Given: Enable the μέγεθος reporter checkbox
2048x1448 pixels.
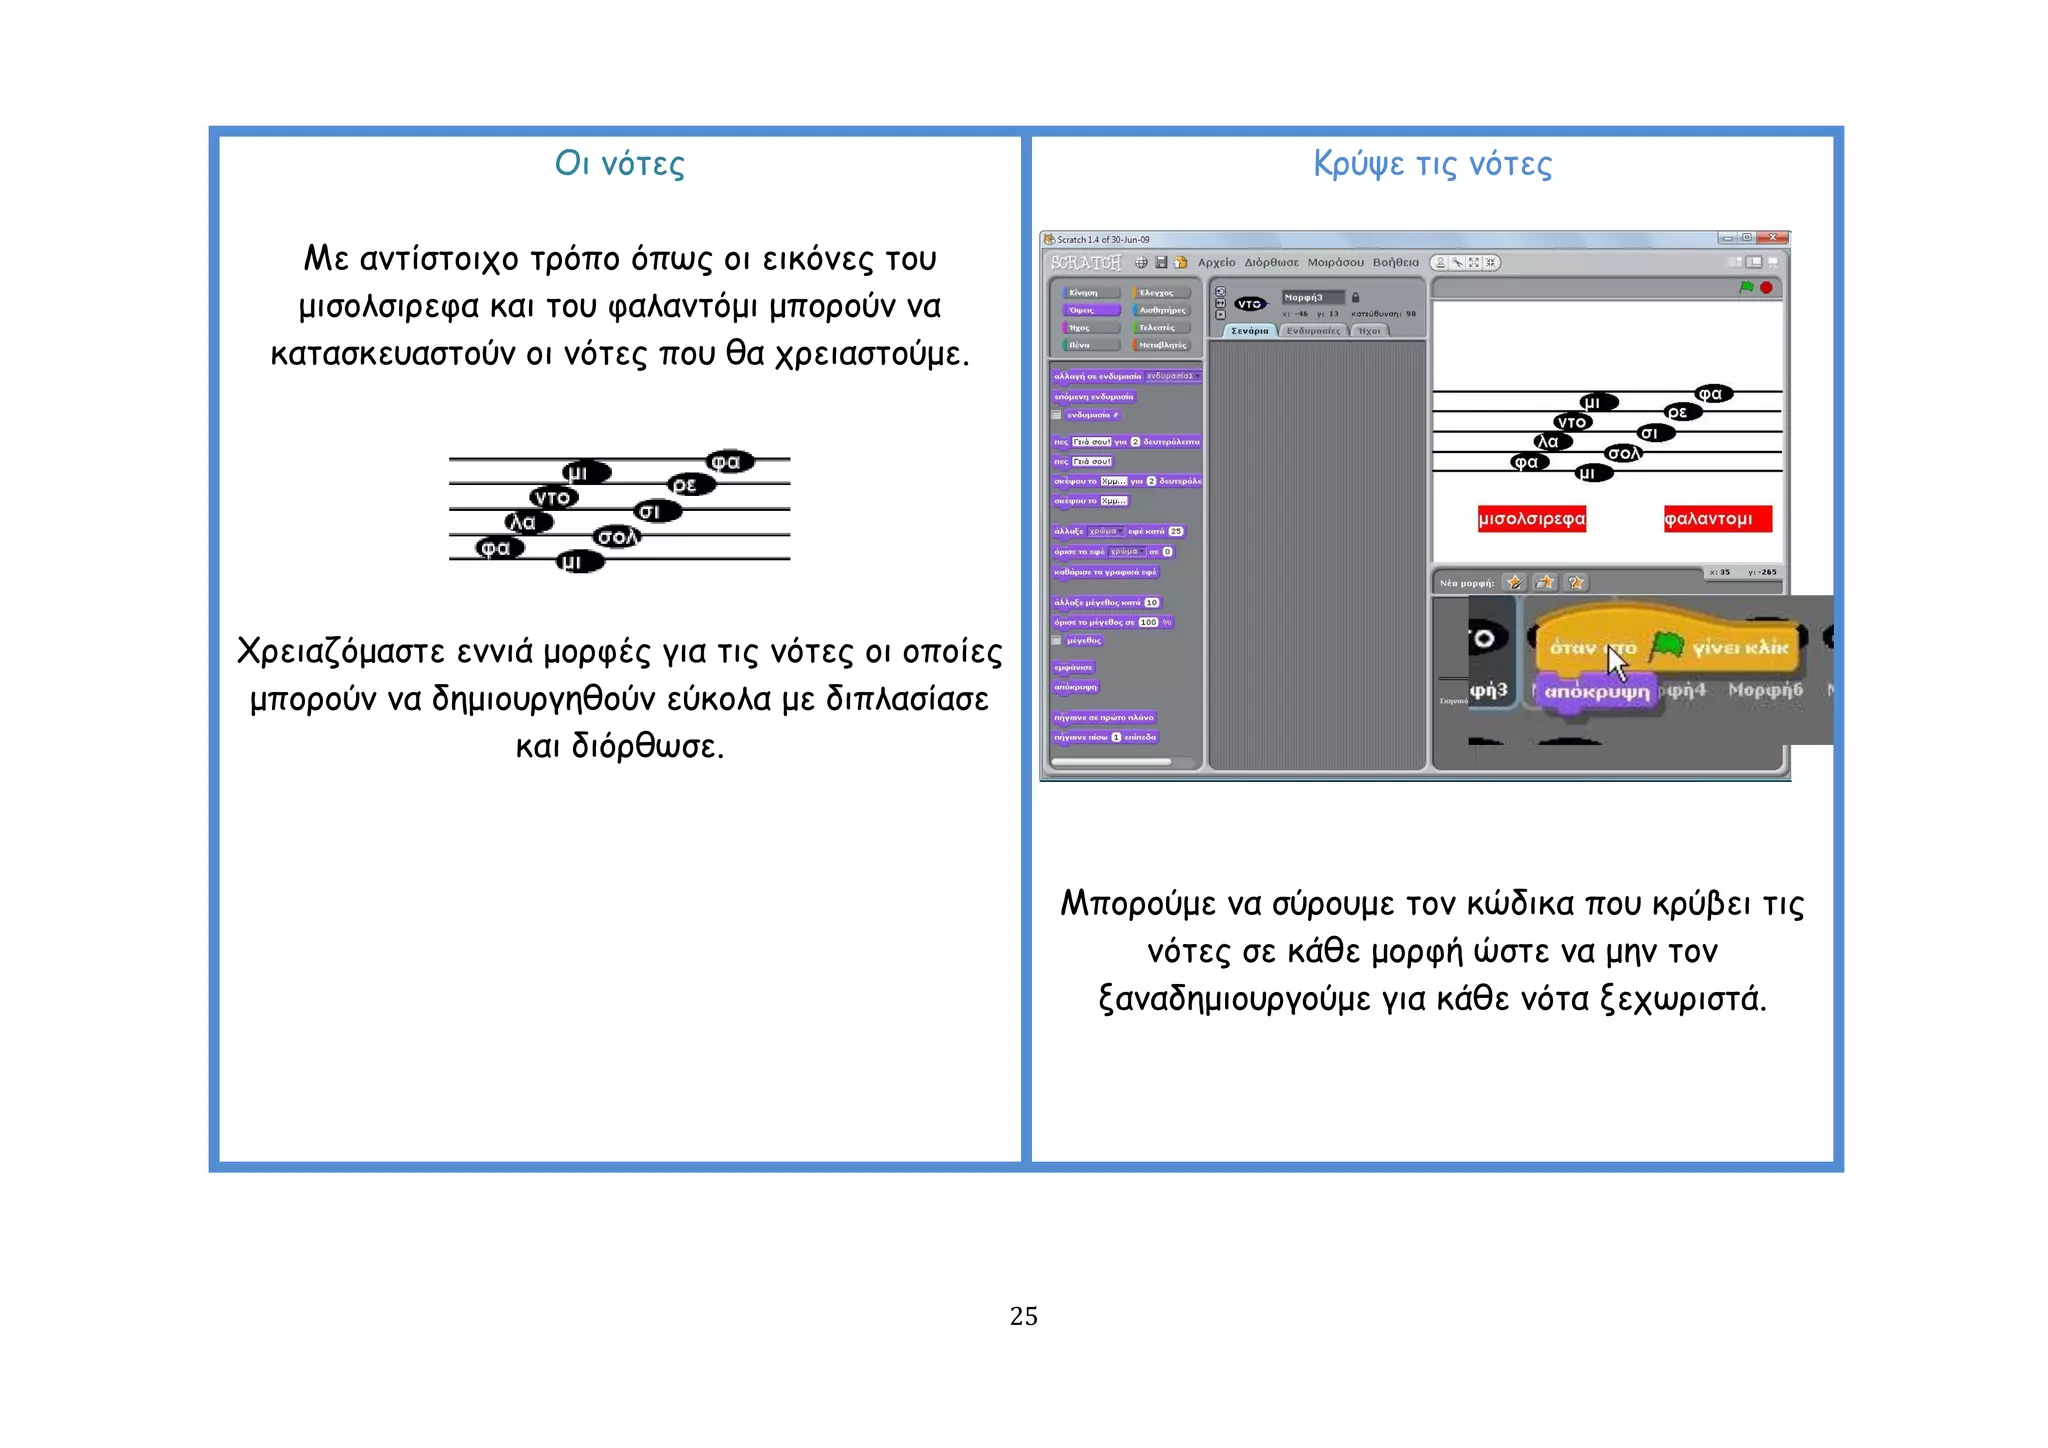Looking at the screenshot, I should click(1057, 640).
